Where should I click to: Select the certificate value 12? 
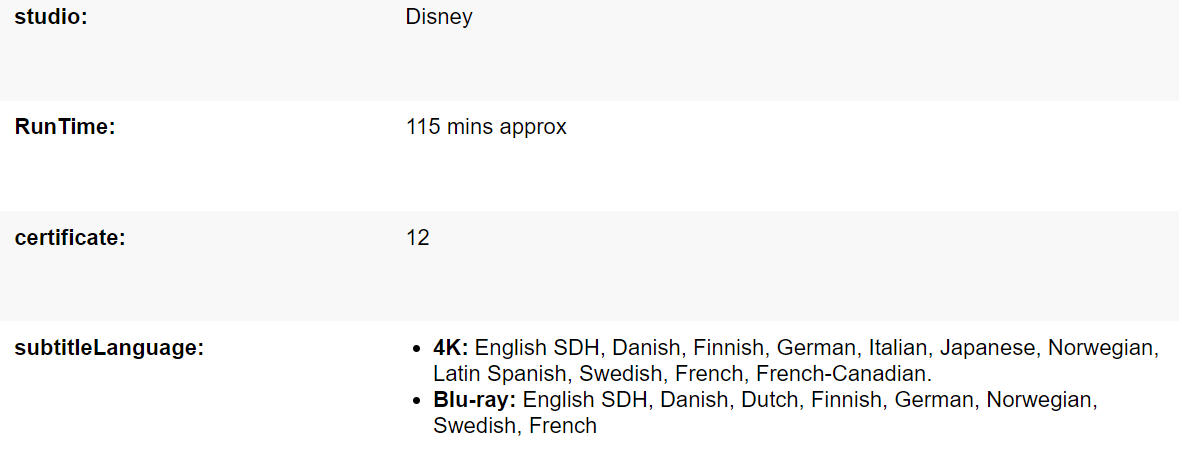tap(418, 238)
